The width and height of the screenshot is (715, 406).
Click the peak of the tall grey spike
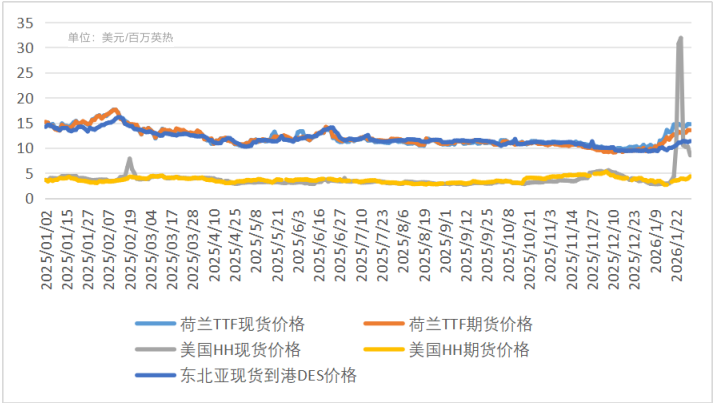pos(680,39)
